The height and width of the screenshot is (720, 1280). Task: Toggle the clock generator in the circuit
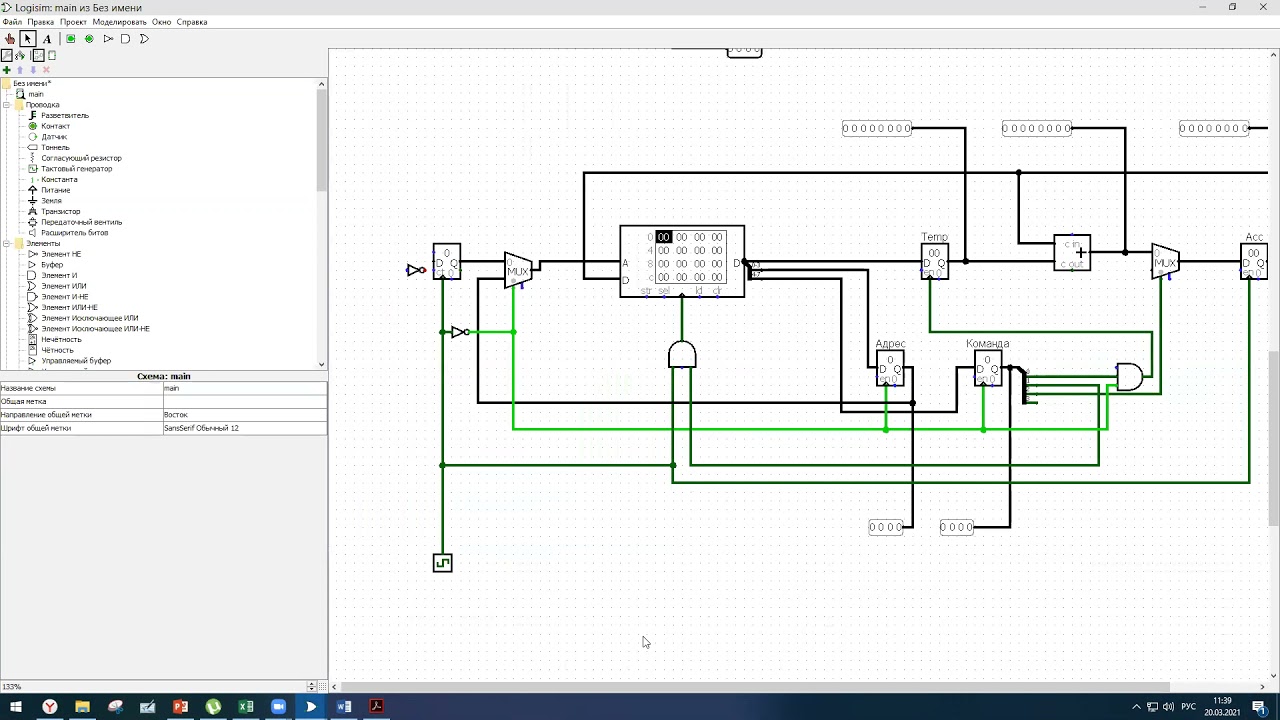(x=442, y=563)
